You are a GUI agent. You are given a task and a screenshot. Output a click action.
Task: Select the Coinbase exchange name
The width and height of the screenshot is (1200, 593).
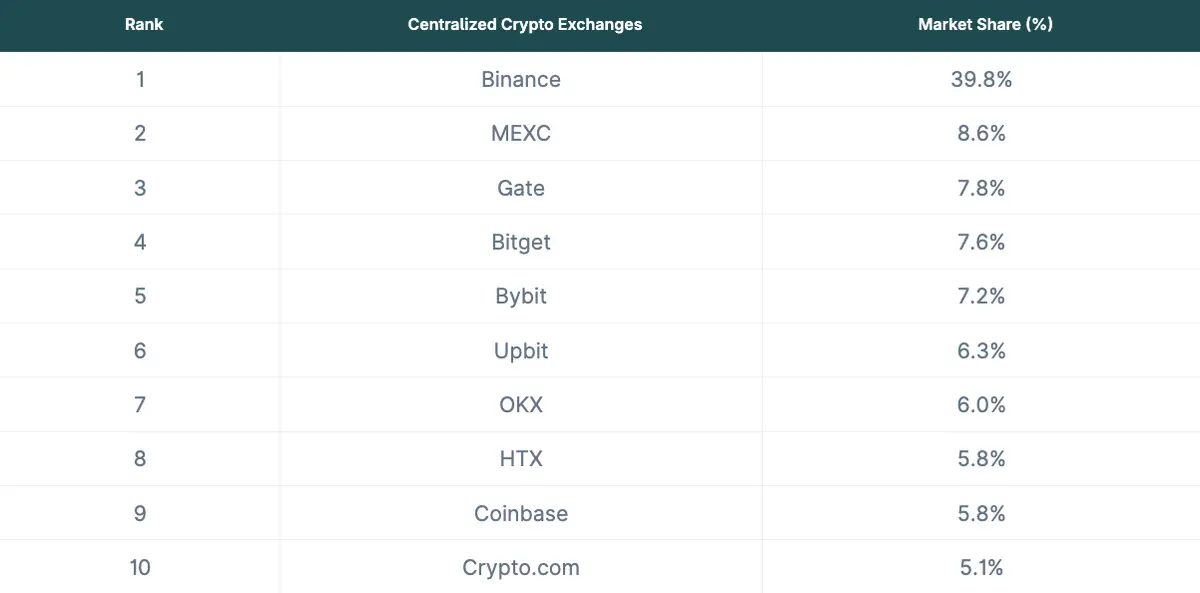[x=521, y=513]
